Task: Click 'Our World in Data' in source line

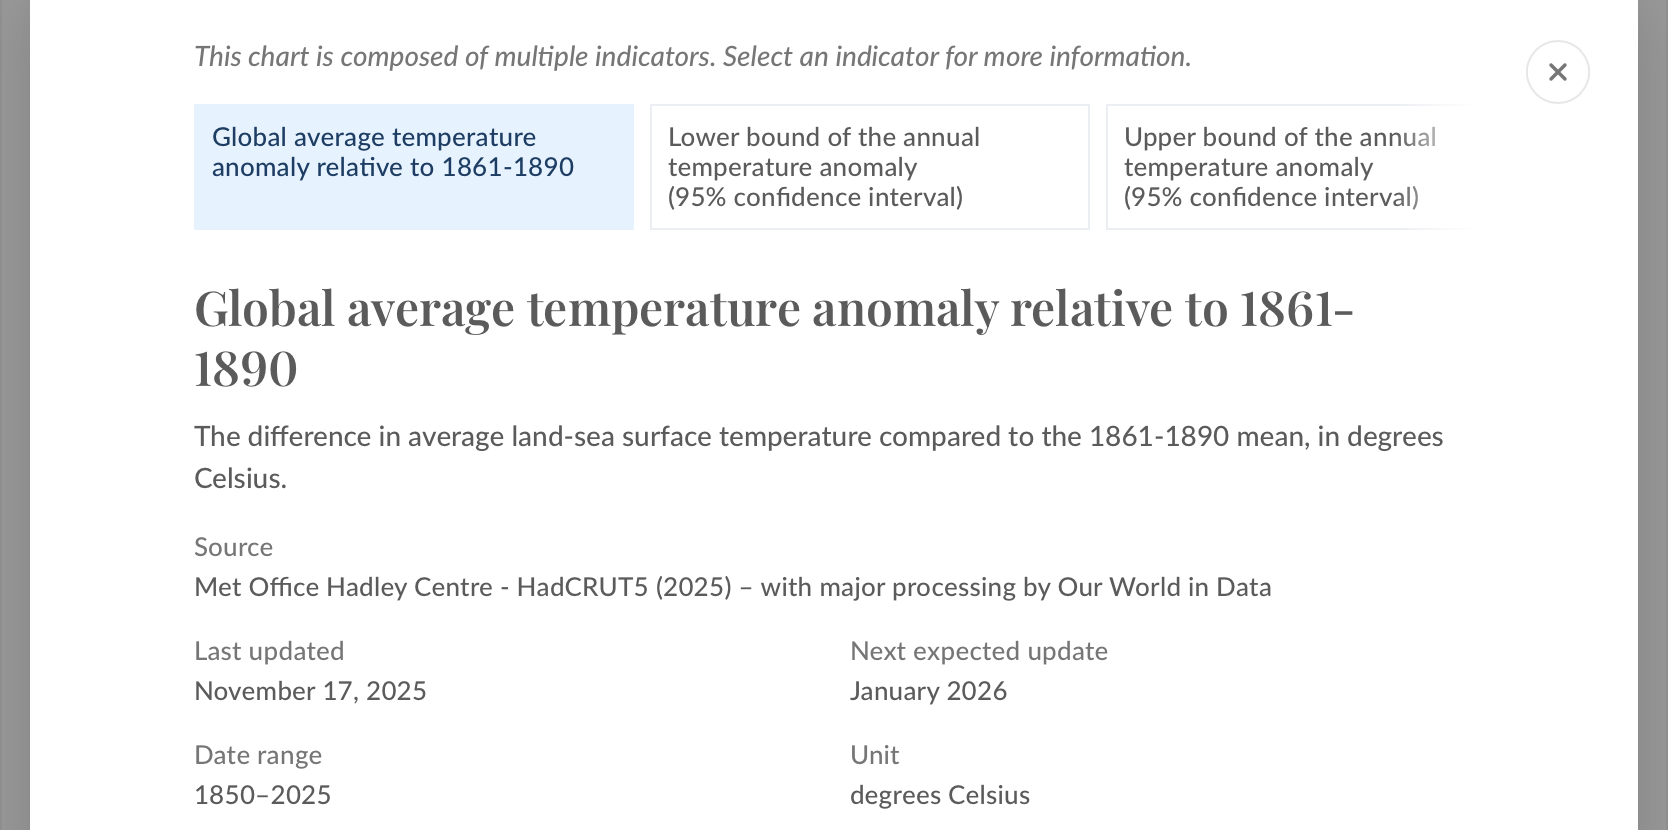Action: pyautogui.click(x=1164, y=587)
